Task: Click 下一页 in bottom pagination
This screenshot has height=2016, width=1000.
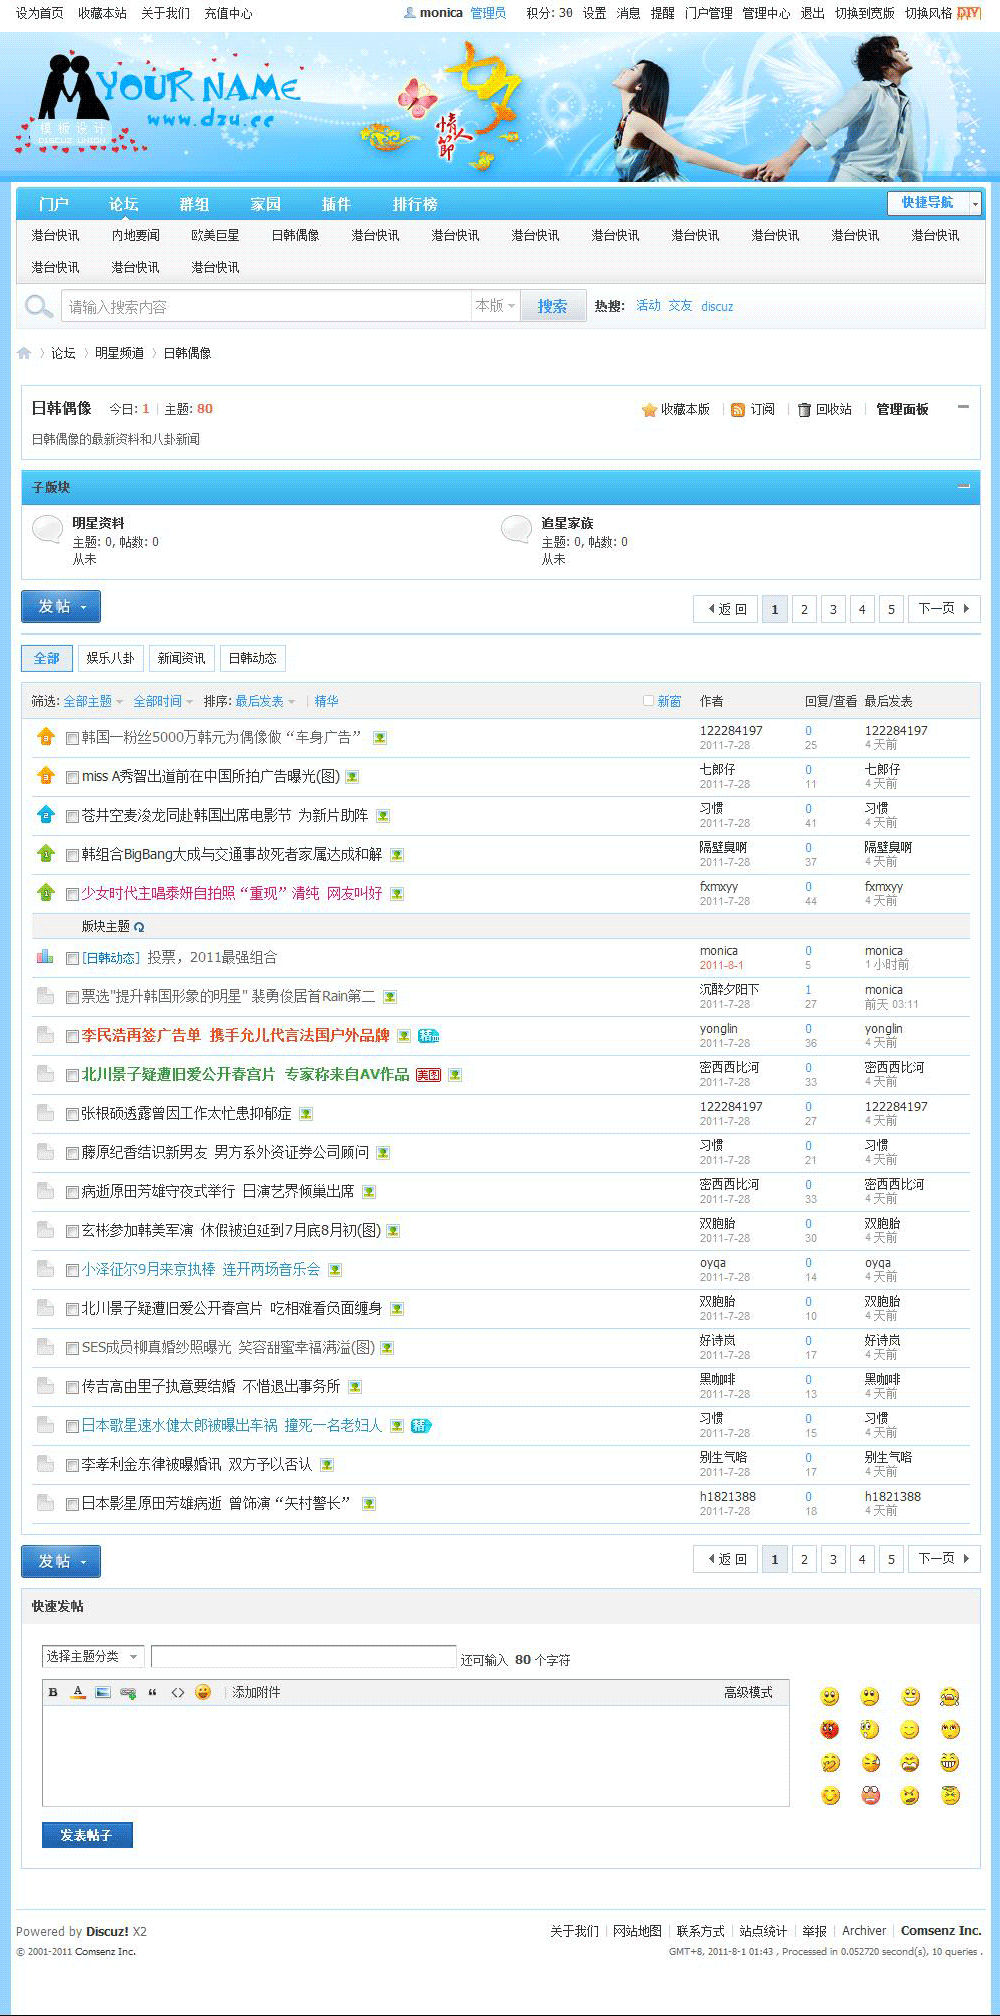Action: tap(944, 1558)
